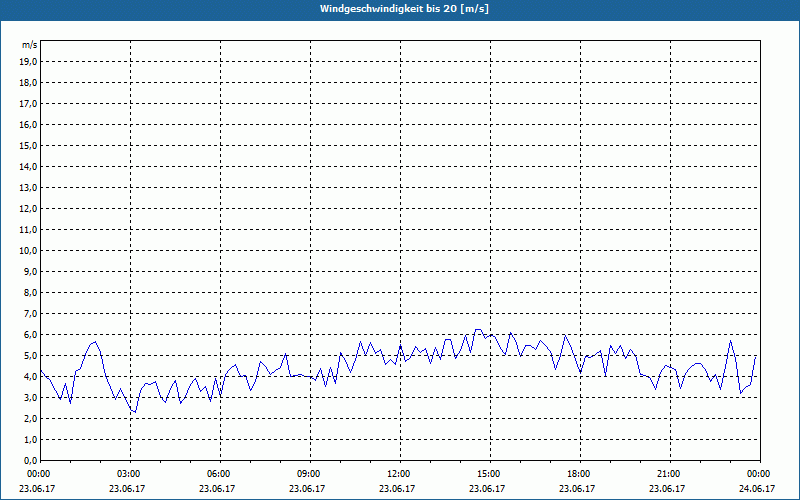This screenshot has width=800, height=500.
Task: Select the 4,0 y-axis label
Action: (x=30, y=377)
